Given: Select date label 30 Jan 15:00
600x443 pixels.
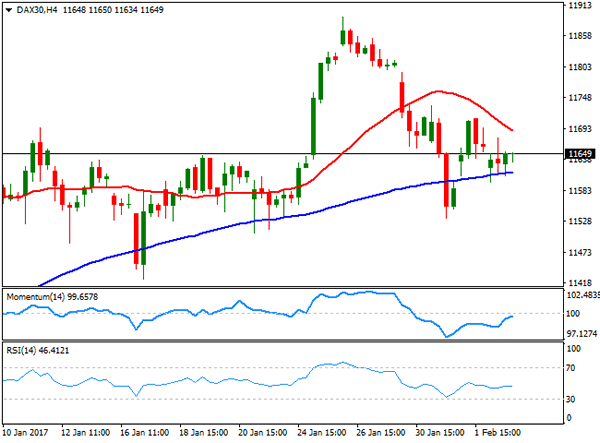Looking at the screenshot, I should coord(440,433).
